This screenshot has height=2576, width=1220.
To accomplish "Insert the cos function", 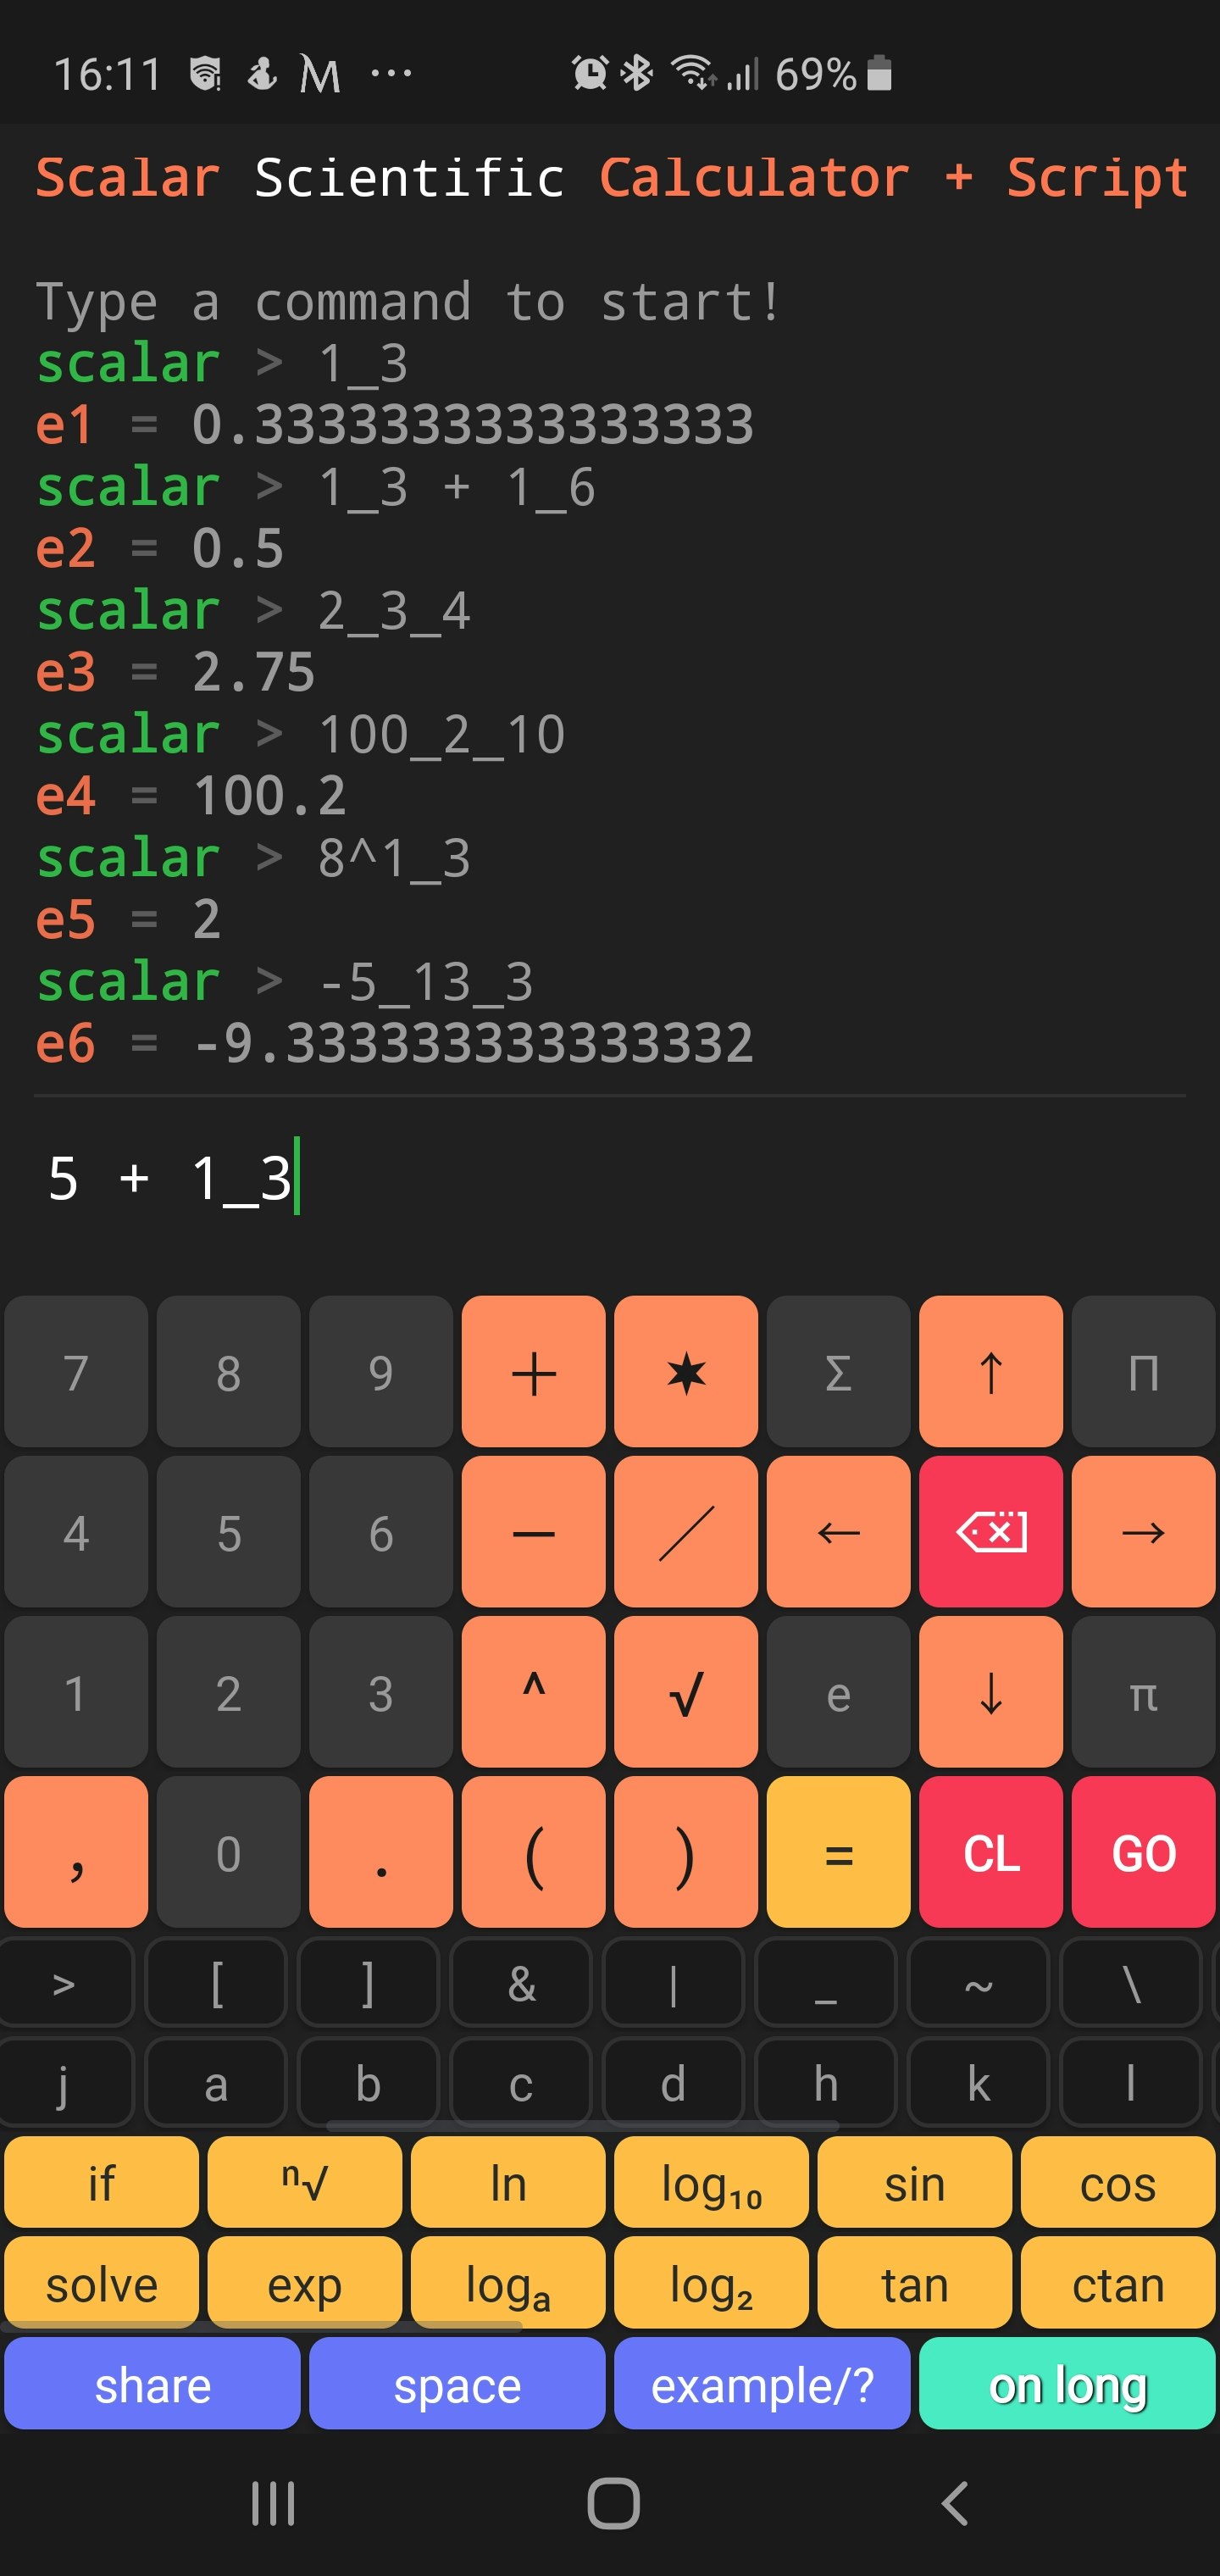I will [x=1118, y=2181].
